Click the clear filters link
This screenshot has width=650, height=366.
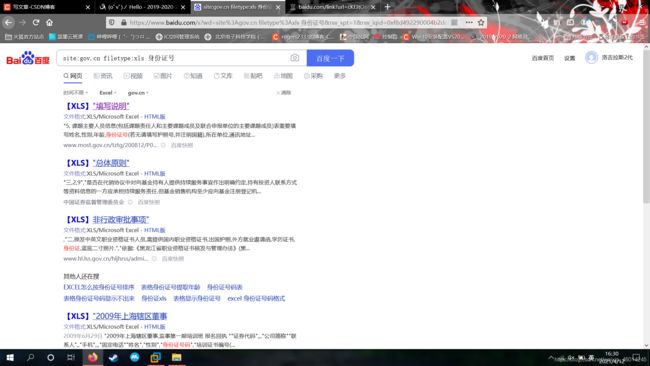284,92
